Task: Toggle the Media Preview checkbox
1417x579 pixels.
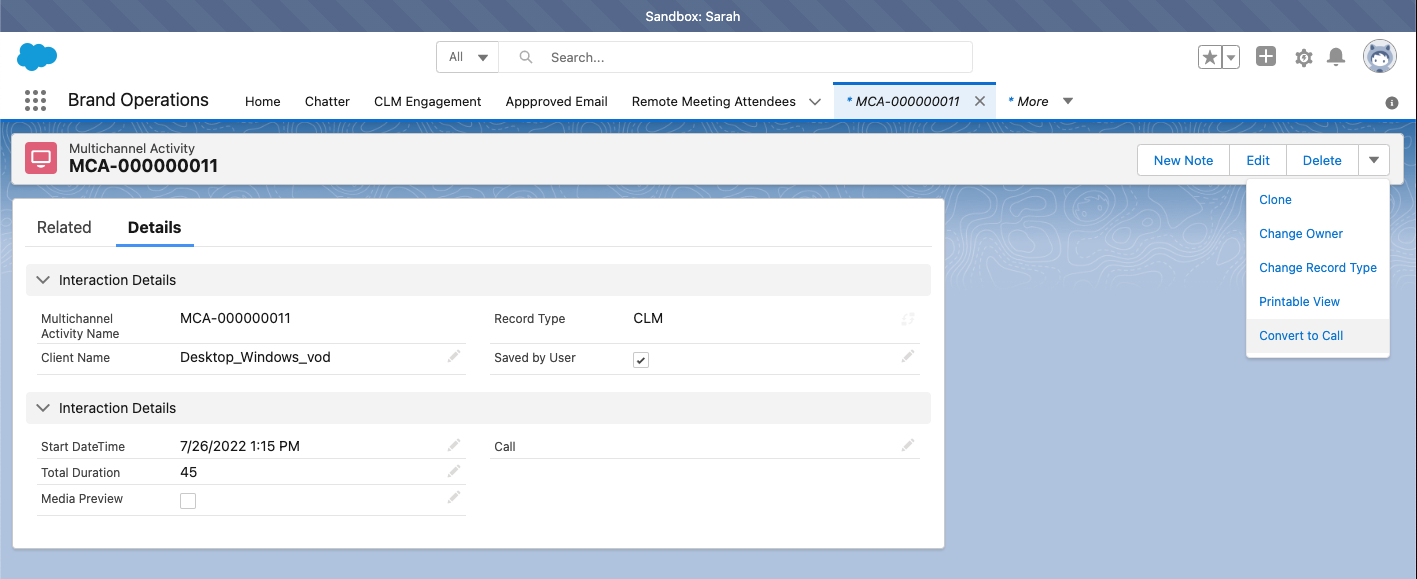Action: click(188, 501)
